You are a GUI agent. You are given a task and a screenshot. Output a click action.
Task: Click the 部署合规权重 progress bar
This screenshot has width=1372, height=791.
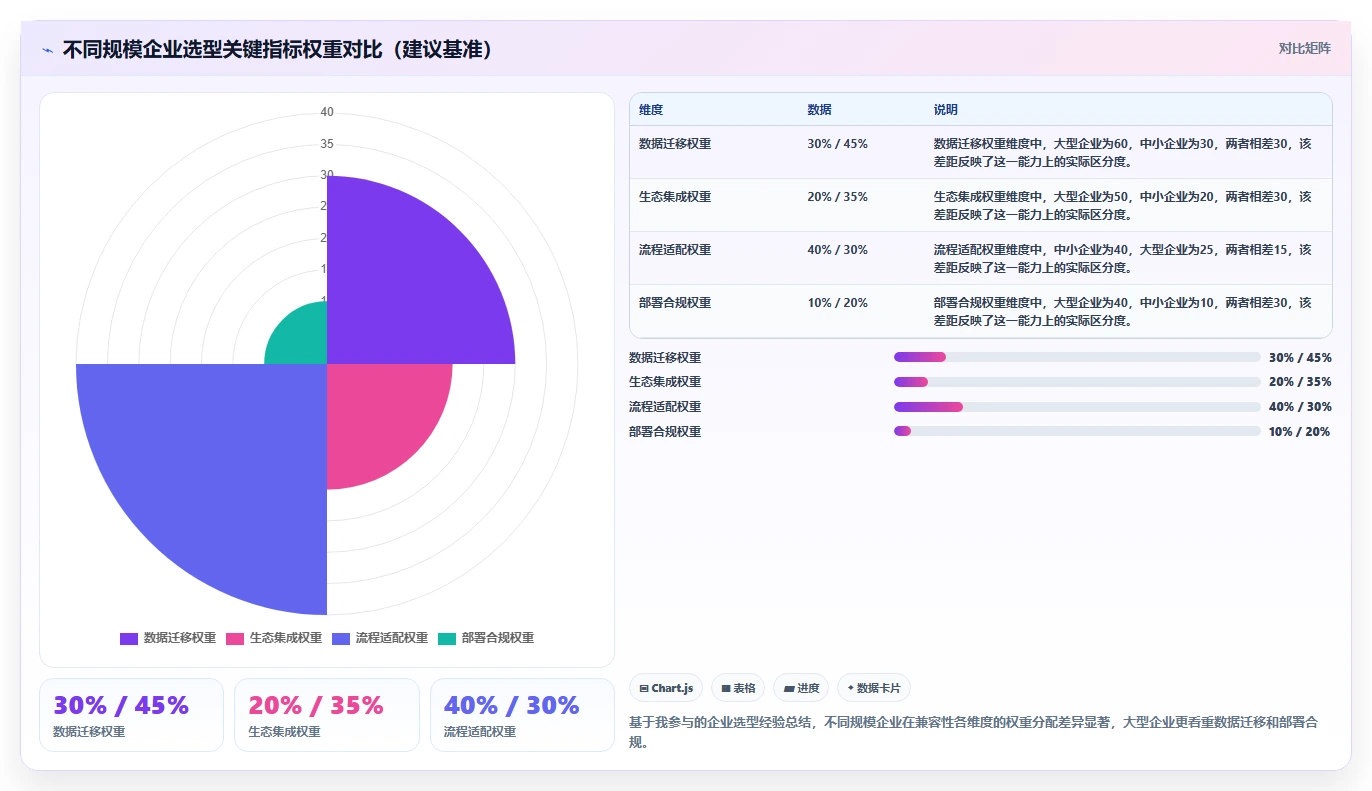(x=1077, y=431)
